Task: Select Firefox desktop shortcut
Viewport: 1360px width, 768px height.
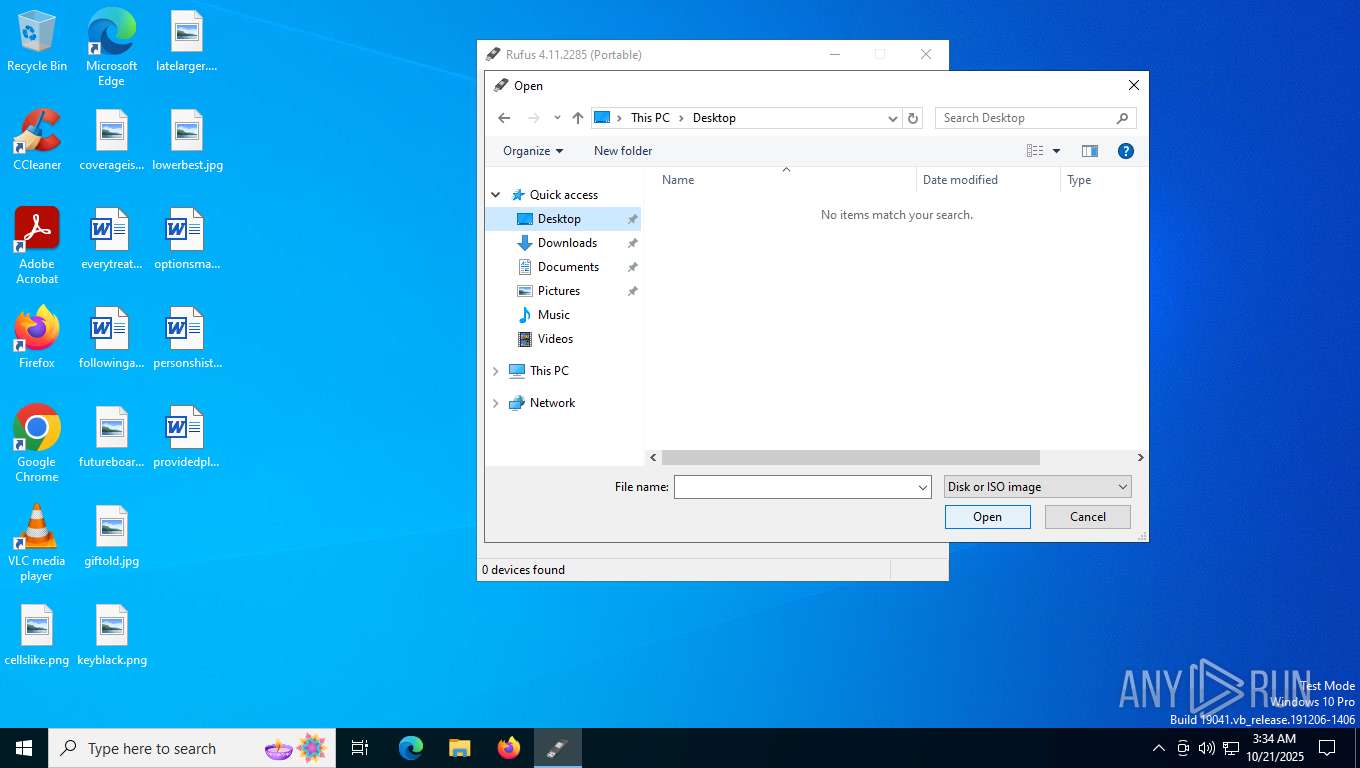Action: pos(37,338)
